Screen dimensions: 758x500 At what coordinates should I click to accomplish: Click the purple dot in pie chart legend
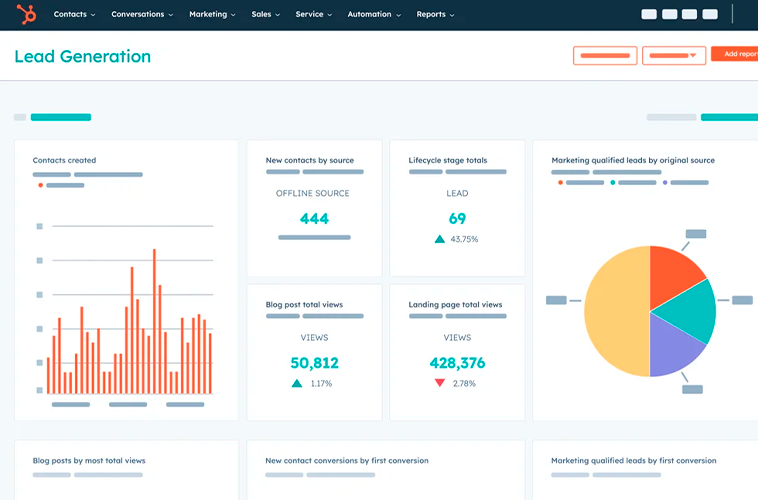pos(664,183)
